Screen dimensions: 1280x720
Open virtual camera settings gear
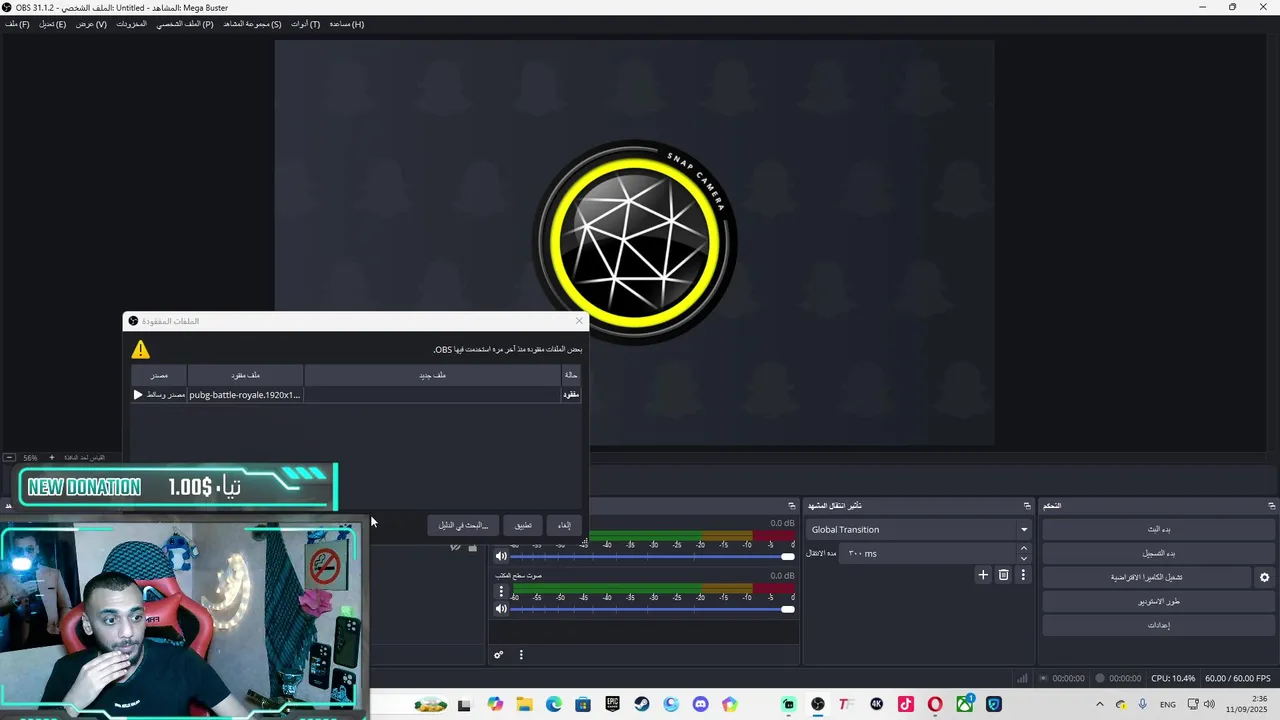(x=1264, y=577)
